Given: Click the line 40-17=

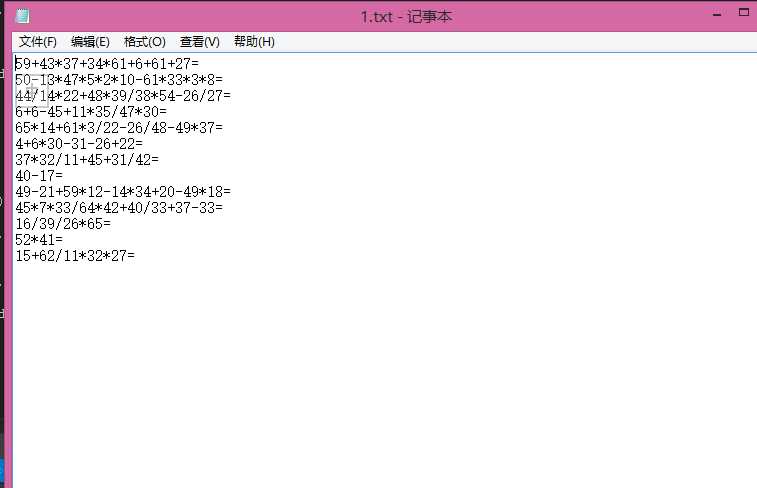Looking at the screenshot, I should pos(39,175).
